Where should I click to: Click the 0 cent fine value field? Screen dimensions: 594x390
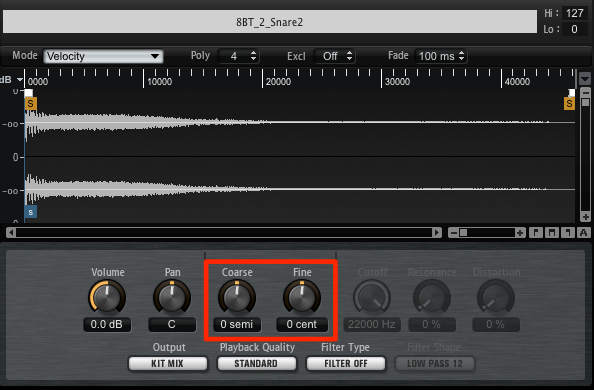(302, 325)
